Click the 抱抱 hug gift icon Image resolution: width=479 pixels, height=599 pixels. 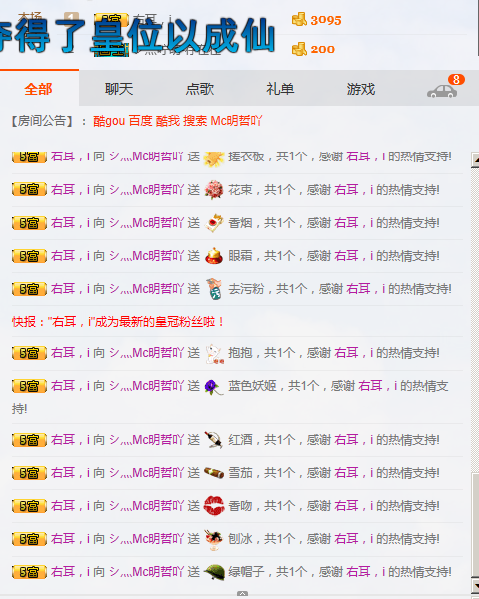click(x=214, y=354)
